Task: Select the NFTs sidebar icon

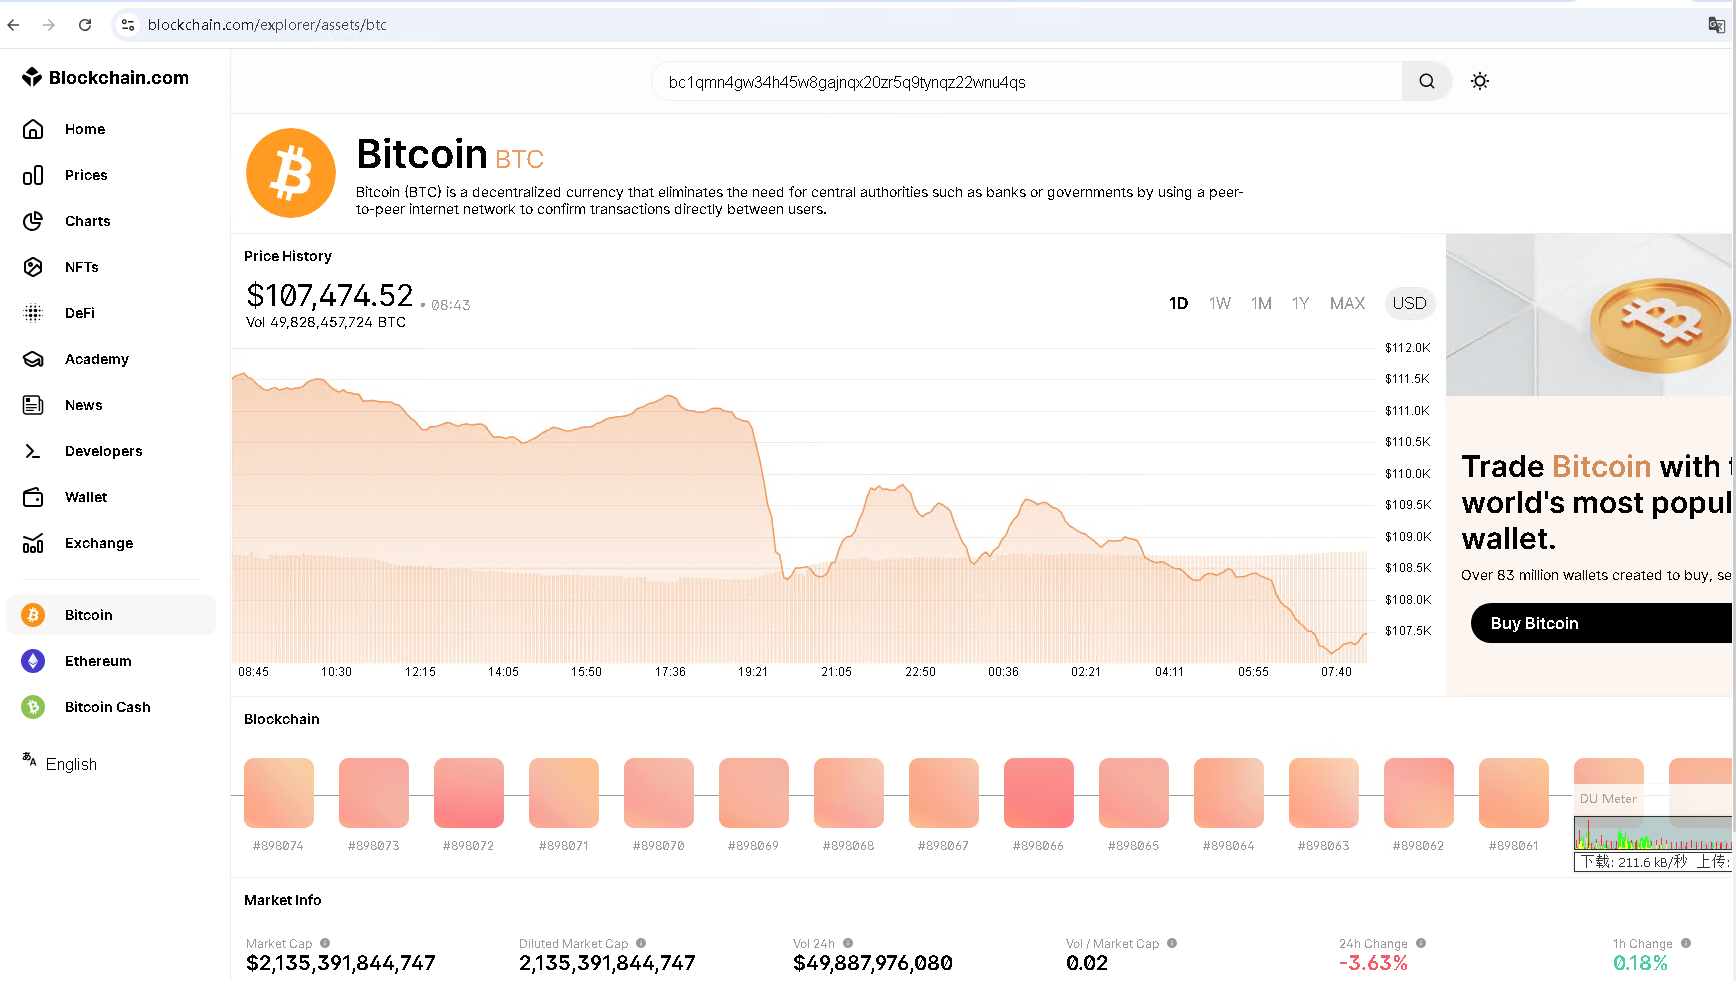Action: pyautogui.click(x=33, y=267)
